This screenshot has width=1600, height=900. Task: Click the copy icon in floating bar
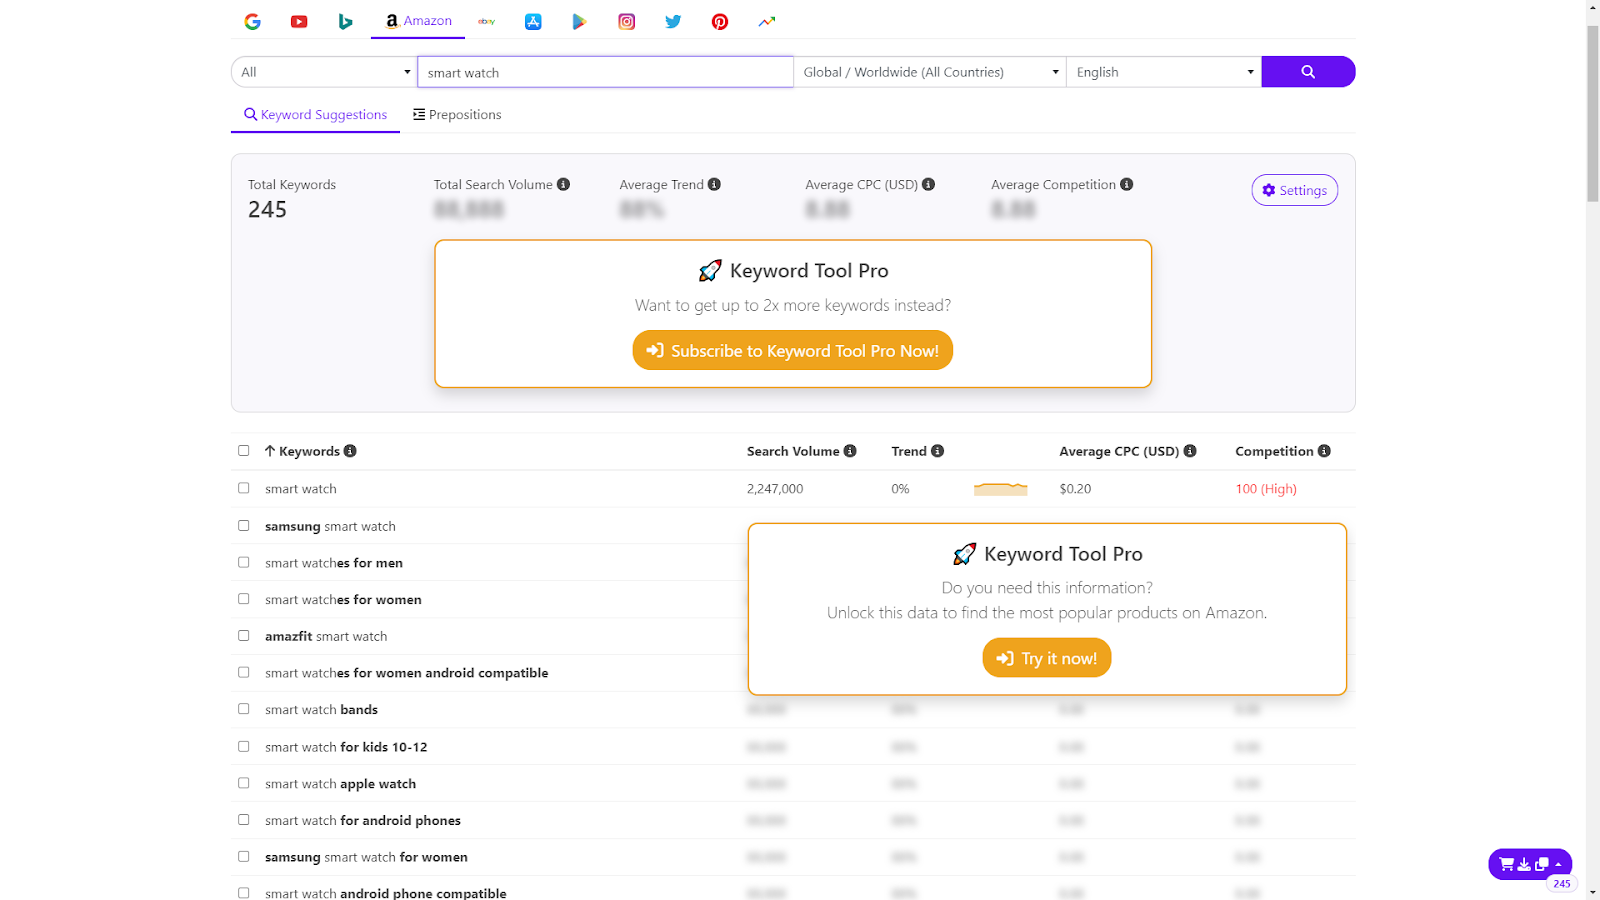point(1541,864)
